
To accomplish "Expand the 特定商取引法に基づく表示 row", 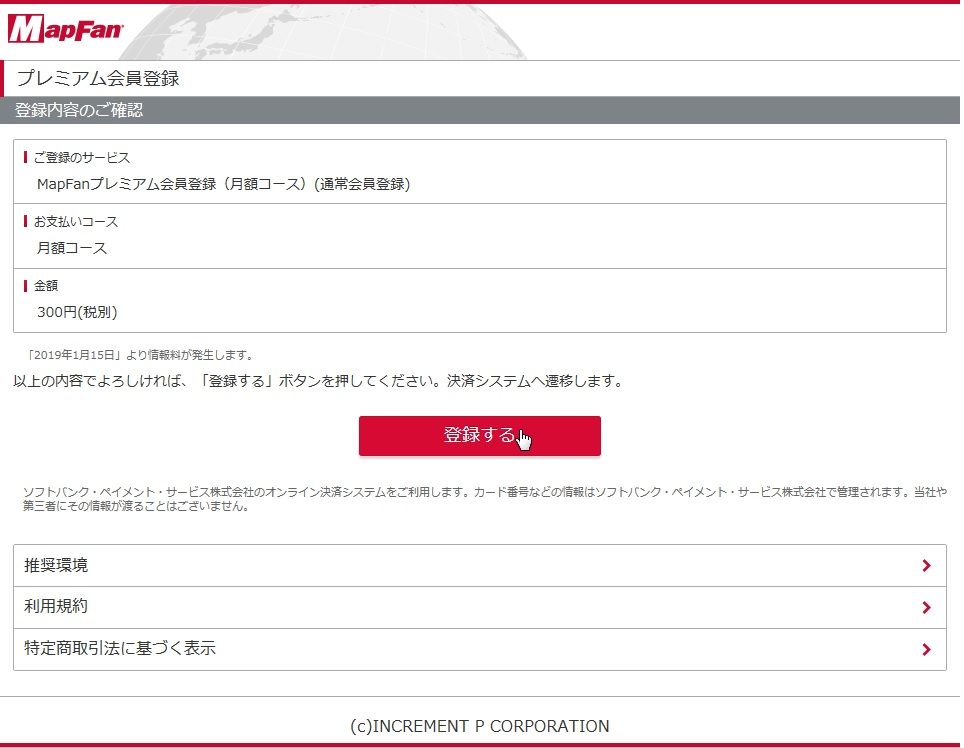I will click(x=480, y=649).
